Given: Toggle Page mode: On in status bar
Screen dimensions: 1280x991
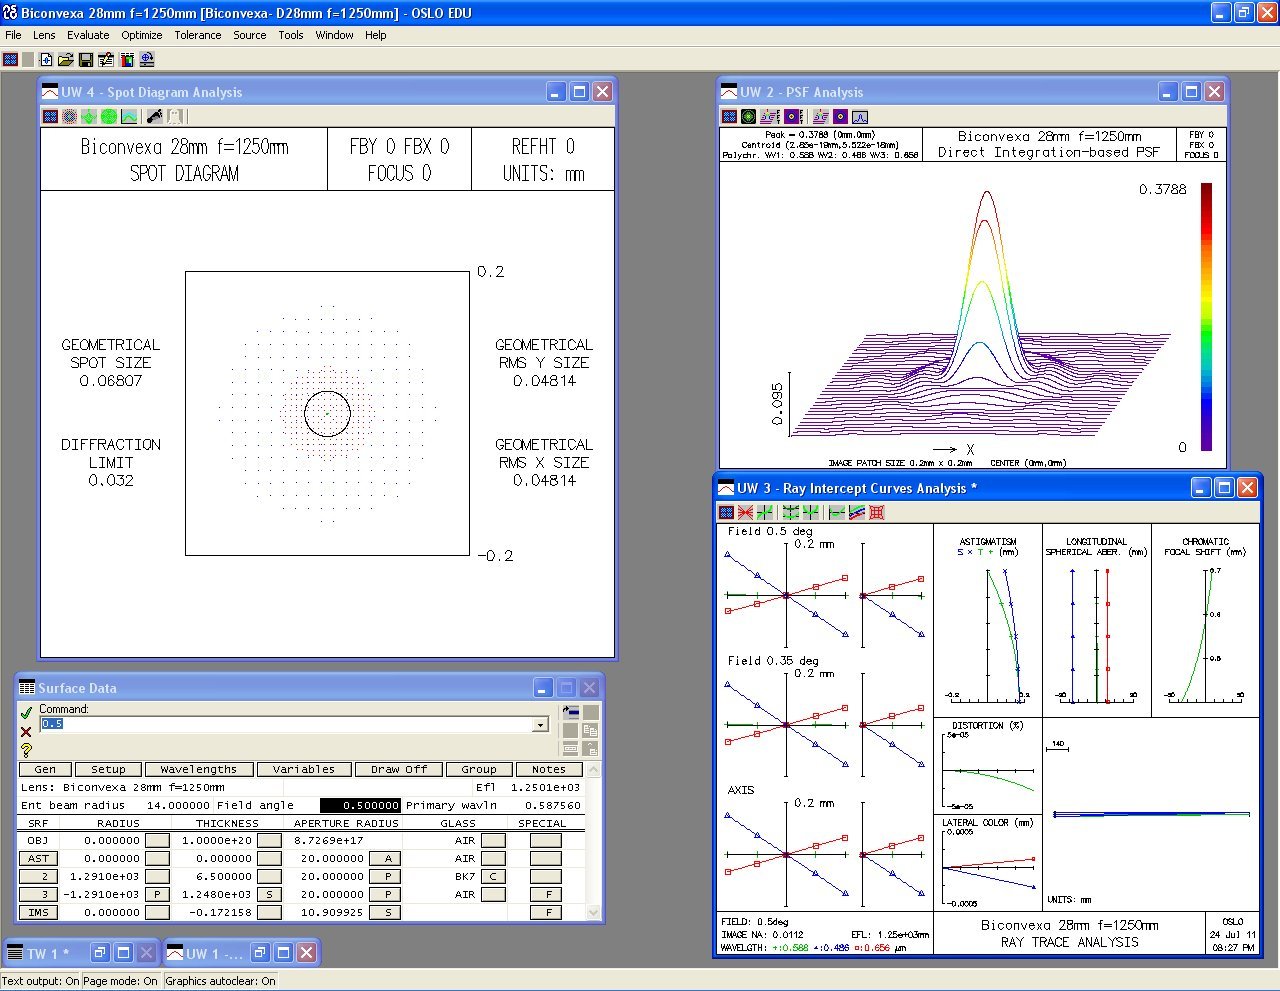Looking at the screenshot, I should pos(122,981).
